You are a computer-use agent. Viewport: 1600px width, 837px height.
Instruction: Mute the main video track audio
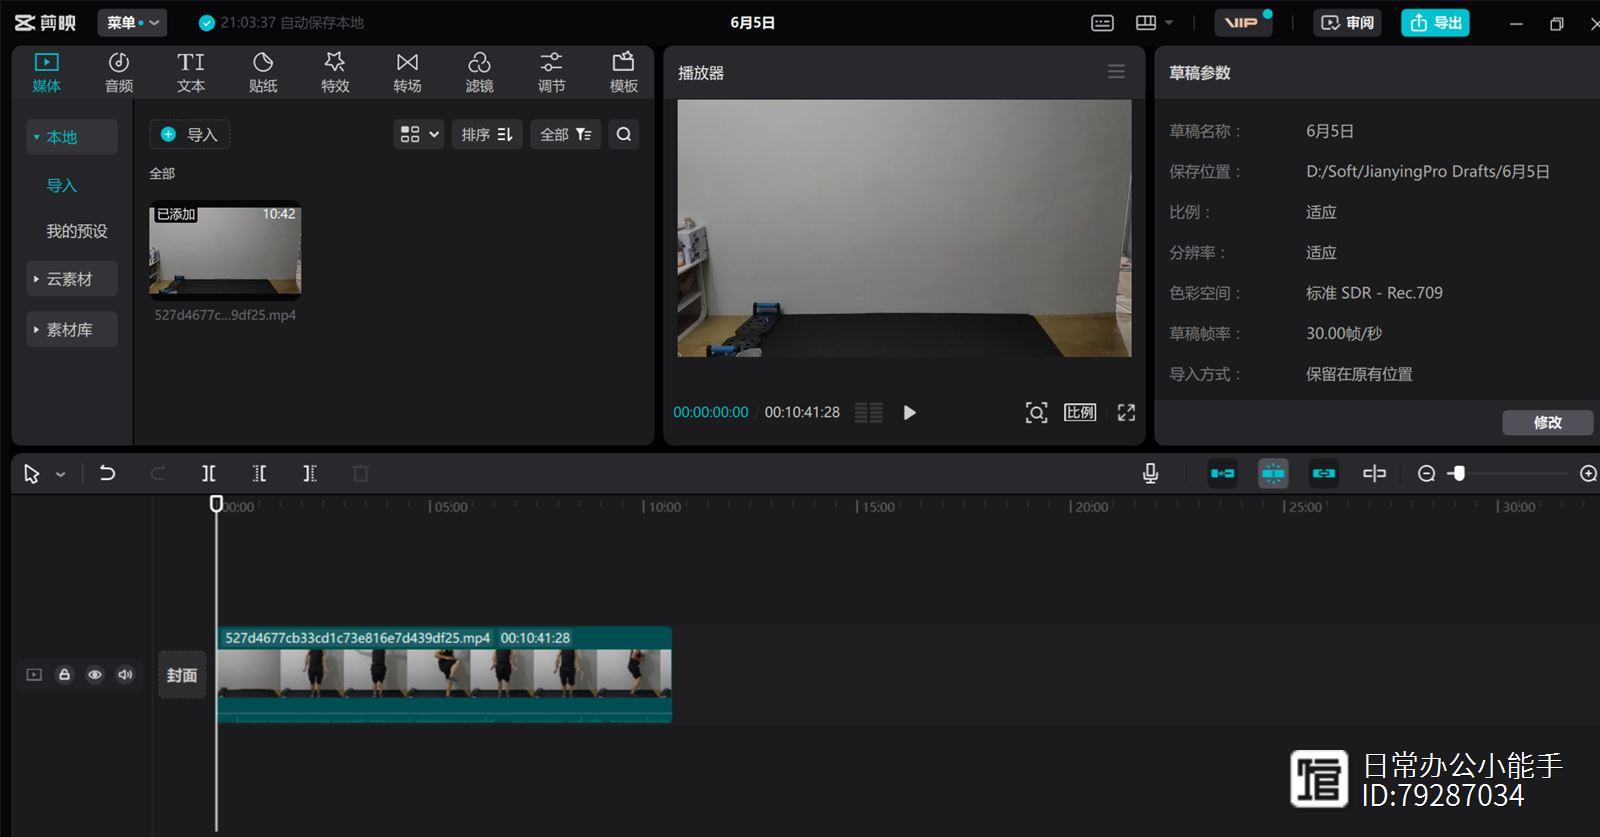(125, 675)
